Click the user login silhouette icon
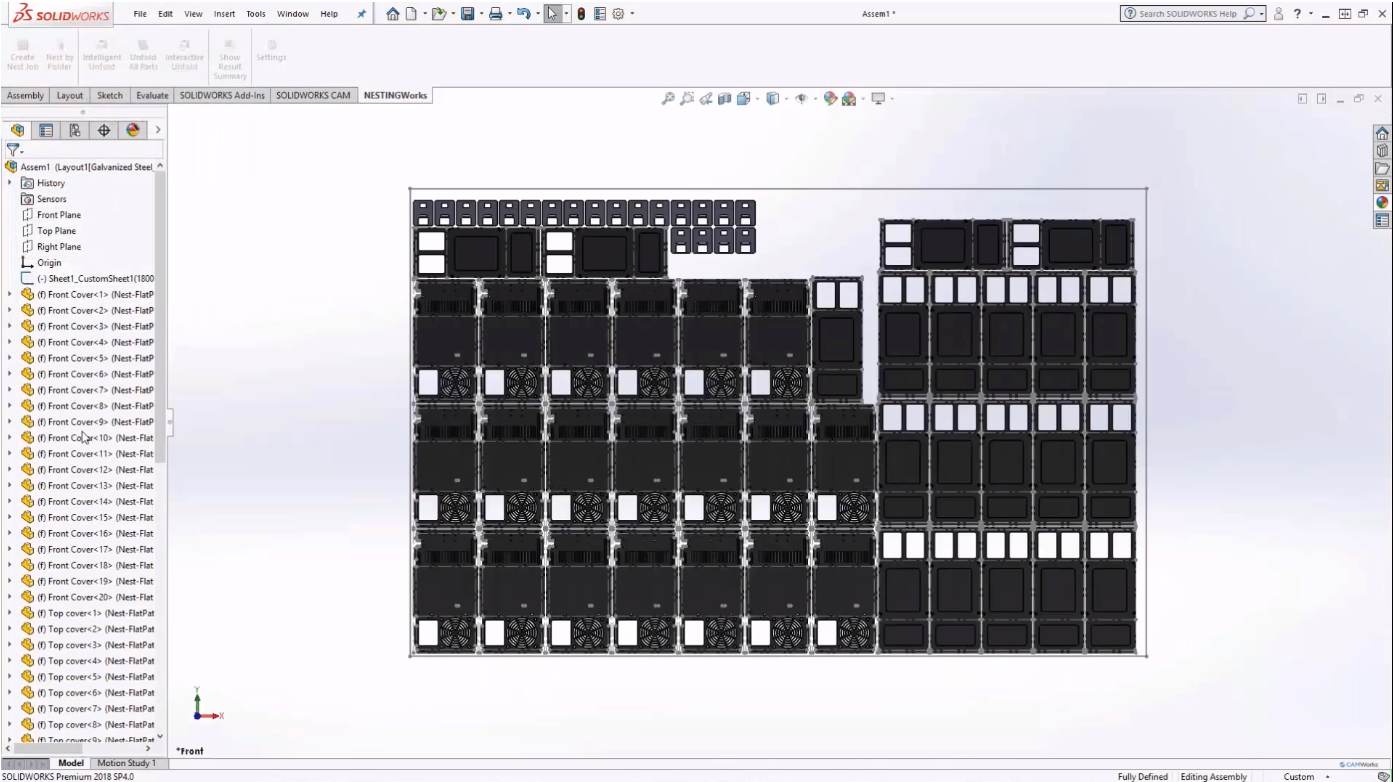1393x782 pixels. [x=1278, y=14]
